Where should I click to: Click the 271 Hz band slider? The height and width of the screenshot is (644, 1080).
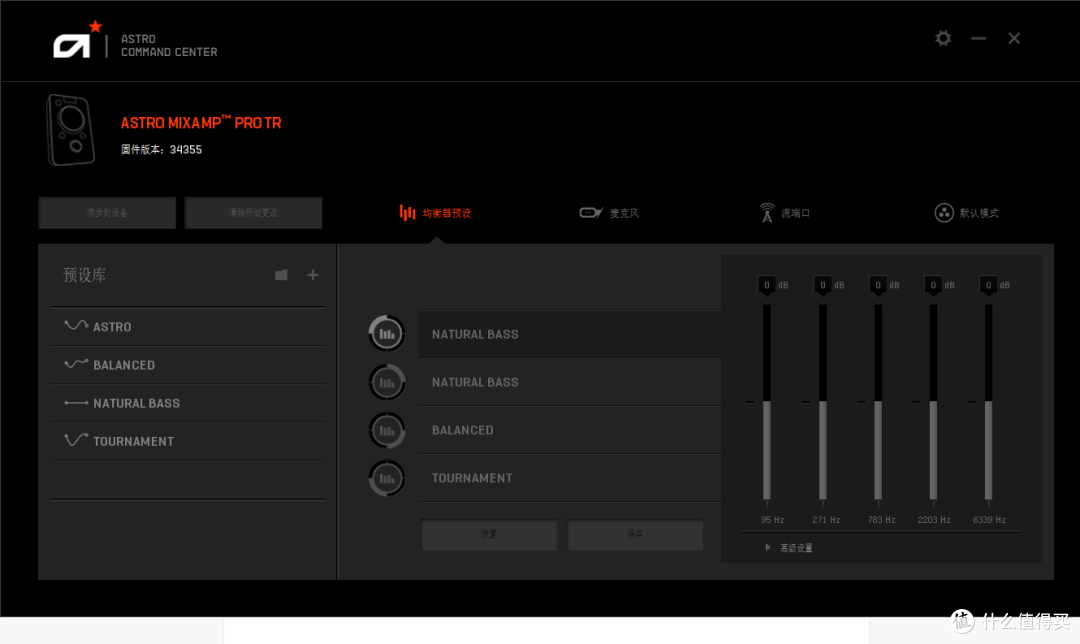point(822,402)
